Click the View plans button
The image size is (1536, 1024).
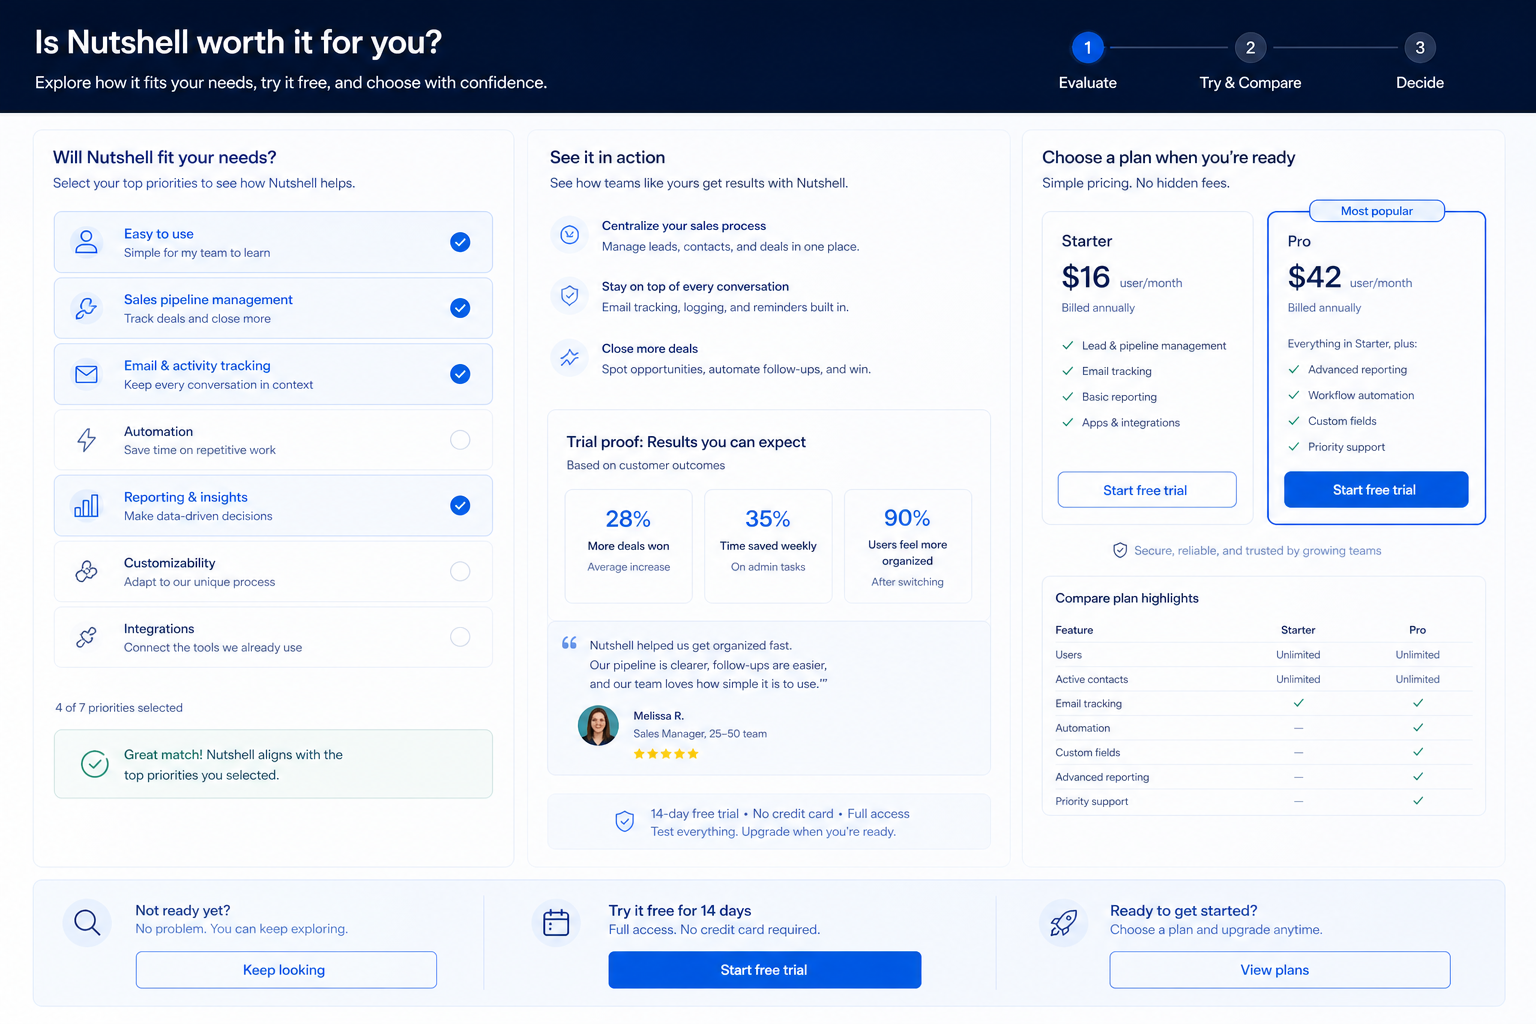click(x=1280, y=970)
